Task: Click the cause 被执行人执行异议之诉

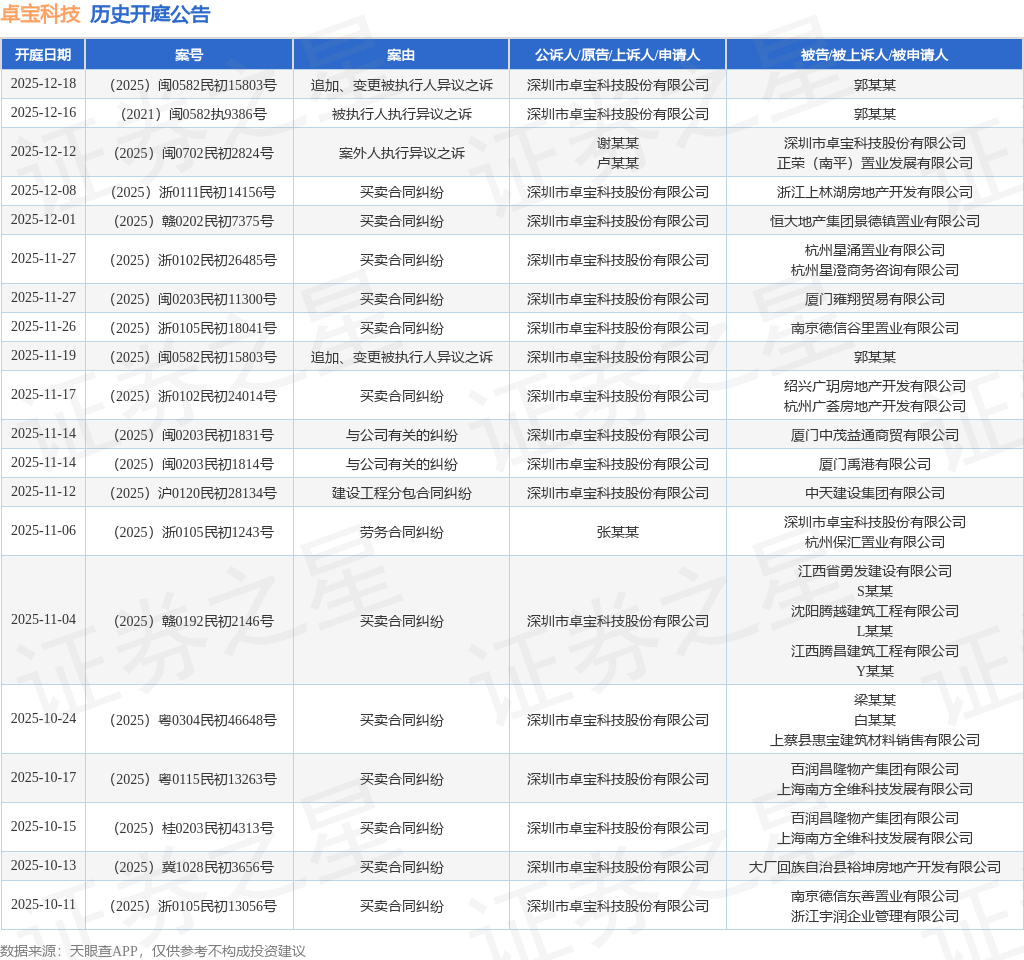Action: [x=401, y=114]
